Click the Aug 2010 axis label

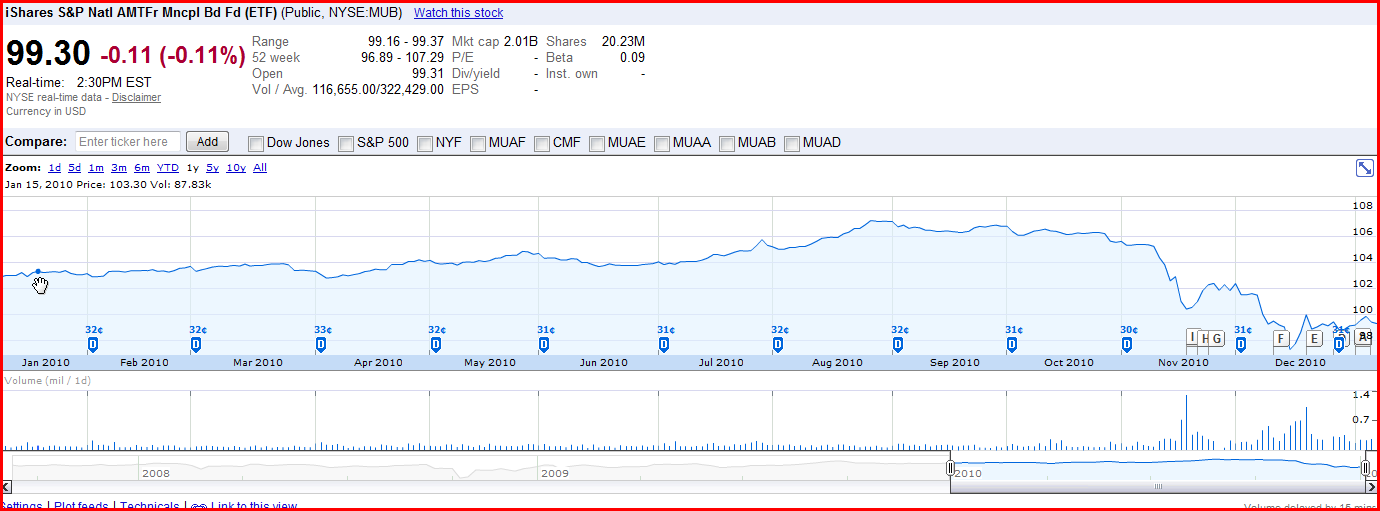click(837, 363)
